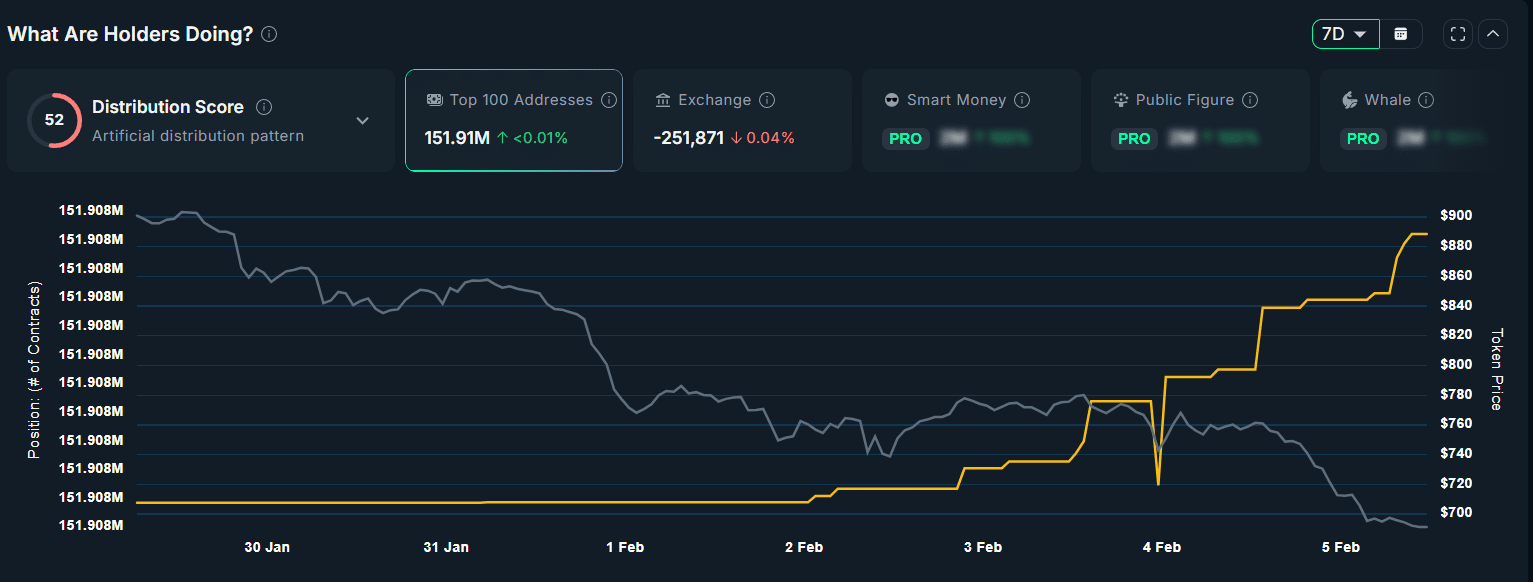Click the Smart Money info icon
Image resolution: width=1533 pixels, height=582 pixels.
(1022, 100)
